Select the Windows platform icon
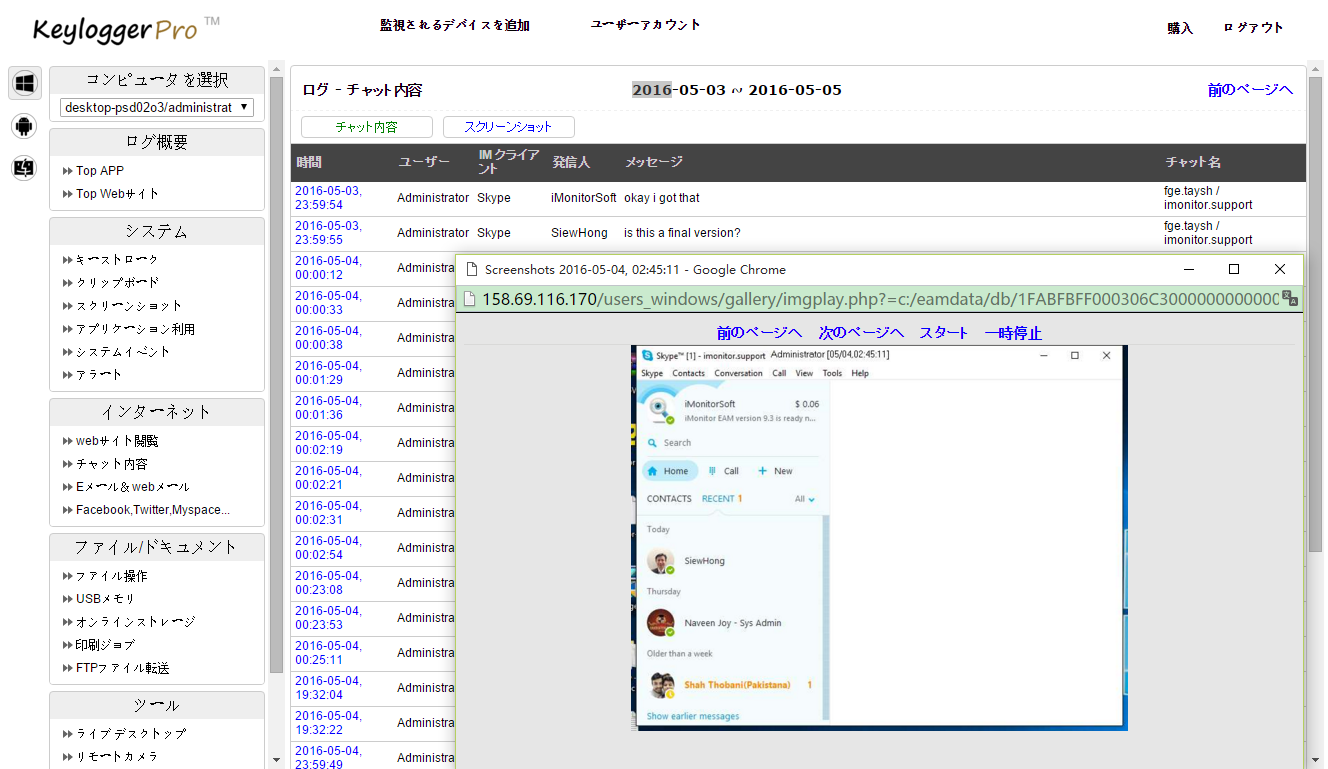 pyautogui.click(x=25, y=82)
